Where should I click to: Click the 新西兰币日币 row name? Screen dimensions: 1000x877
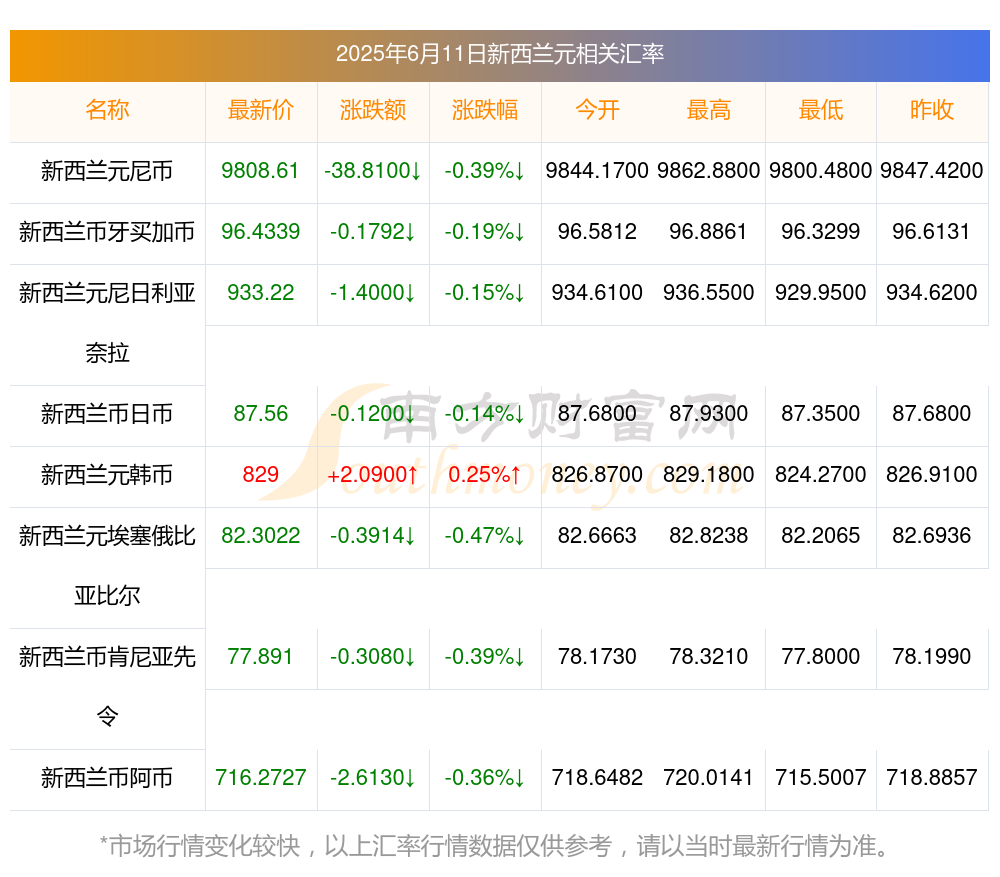pos(107,414)
